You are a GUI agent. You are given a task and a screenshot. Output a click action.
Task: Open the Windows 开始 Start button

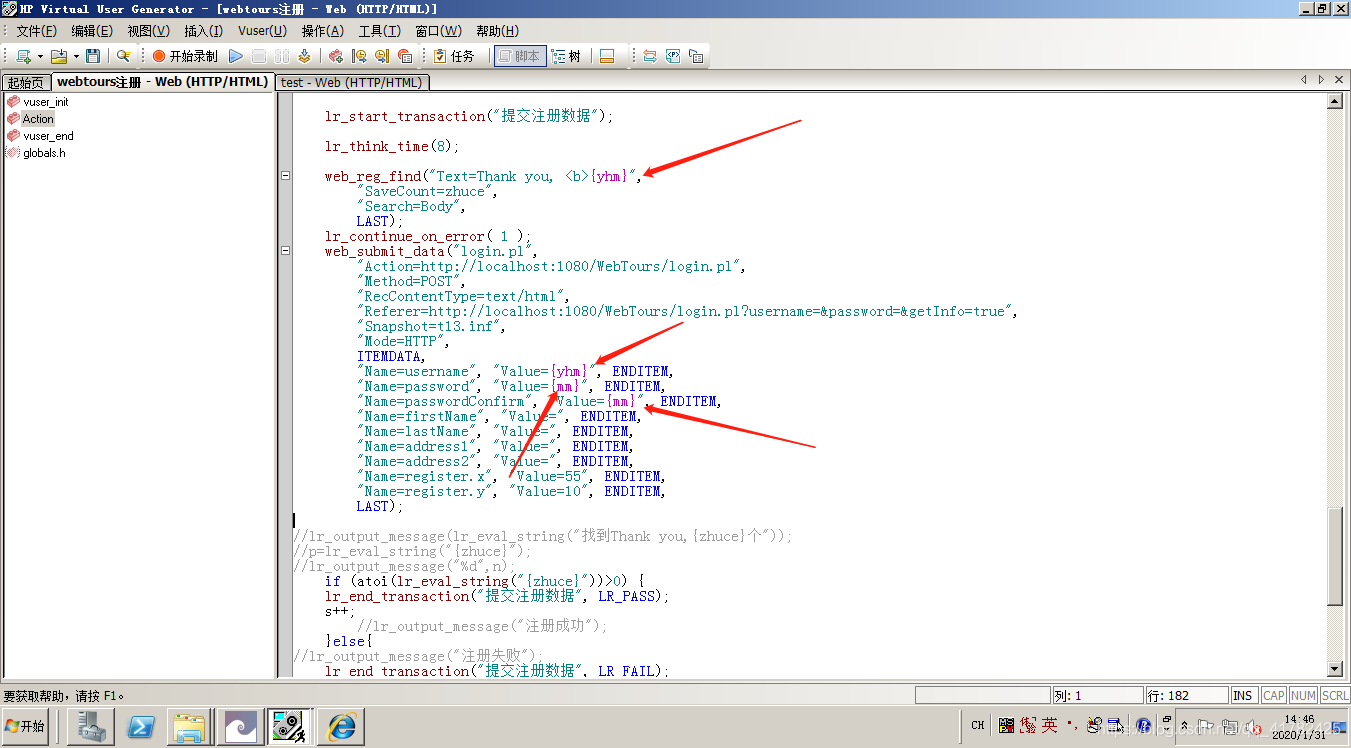click(x=27, y=726)
